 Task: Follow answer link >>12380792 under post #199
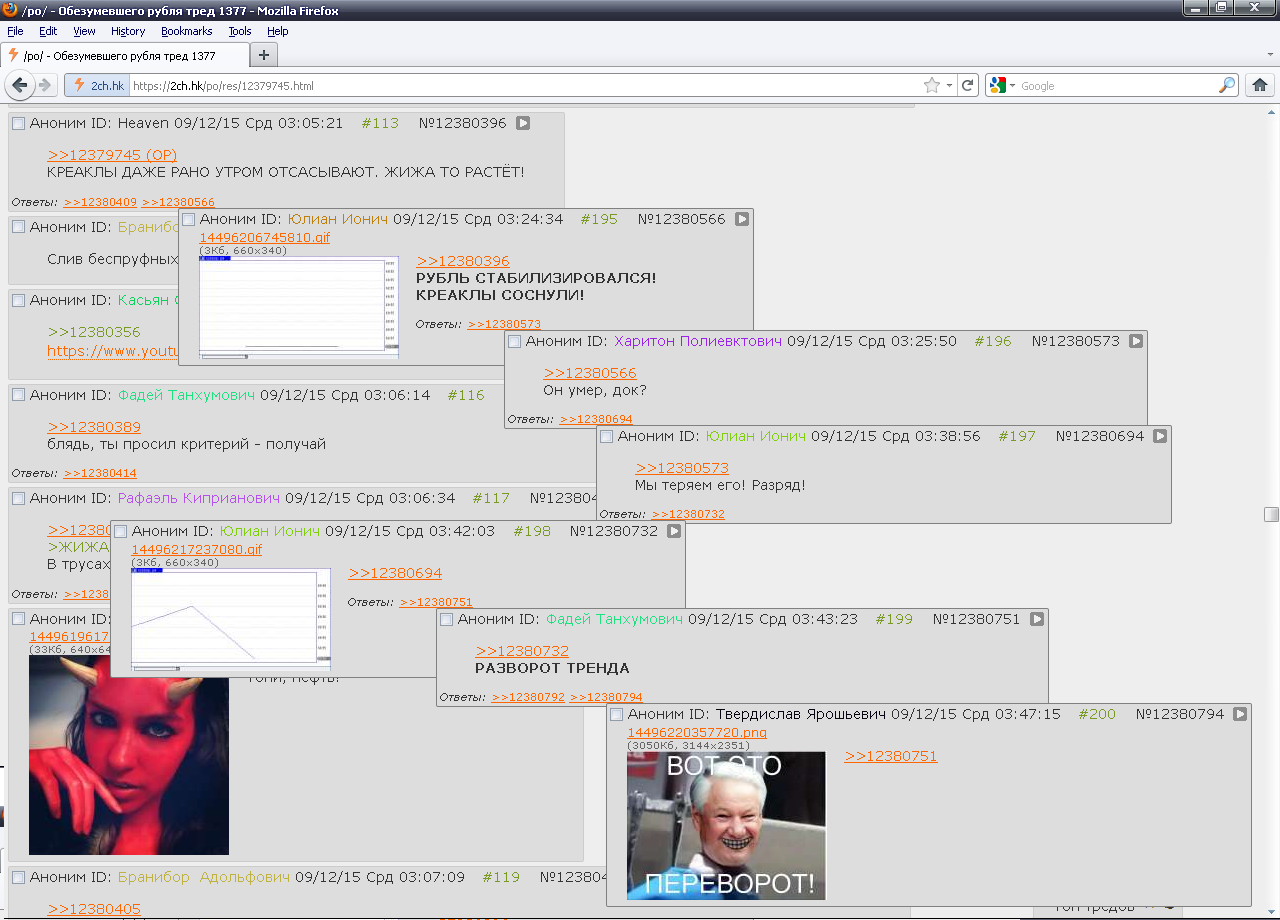coord(528,697)
